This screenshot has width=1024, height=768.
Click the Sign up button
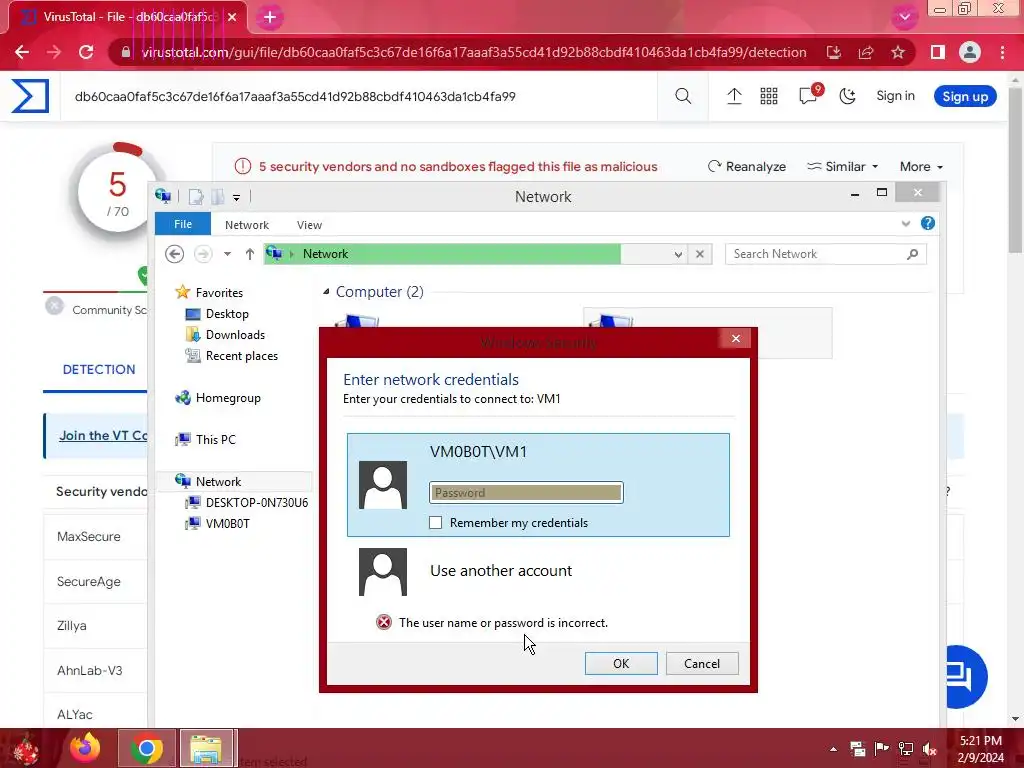coord(965,97)
